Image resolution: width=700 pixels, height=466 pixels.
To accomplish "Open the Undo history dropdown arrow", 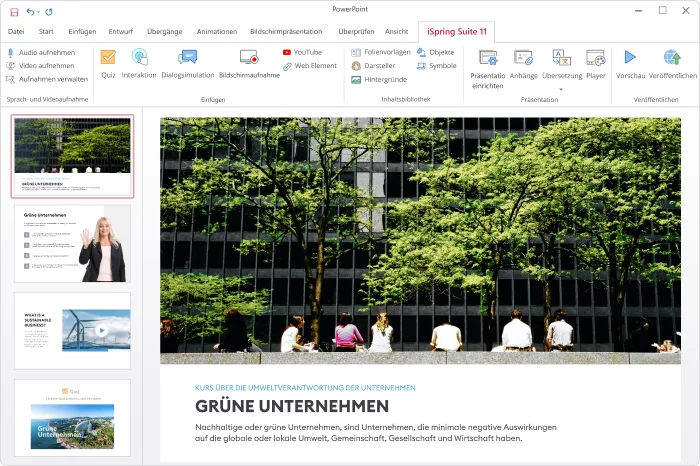I will 38,12.
